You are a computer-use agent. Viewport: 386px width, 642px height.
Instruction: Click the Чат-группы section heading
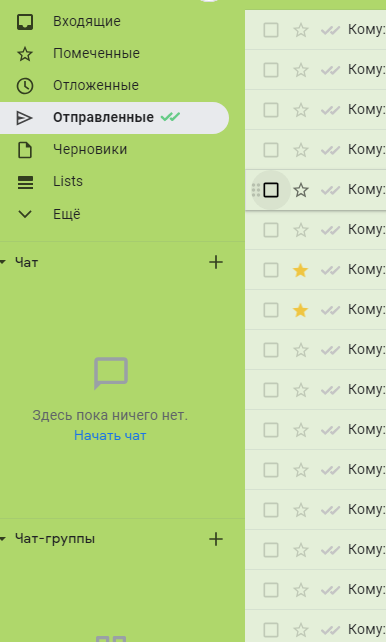point(55,539)
